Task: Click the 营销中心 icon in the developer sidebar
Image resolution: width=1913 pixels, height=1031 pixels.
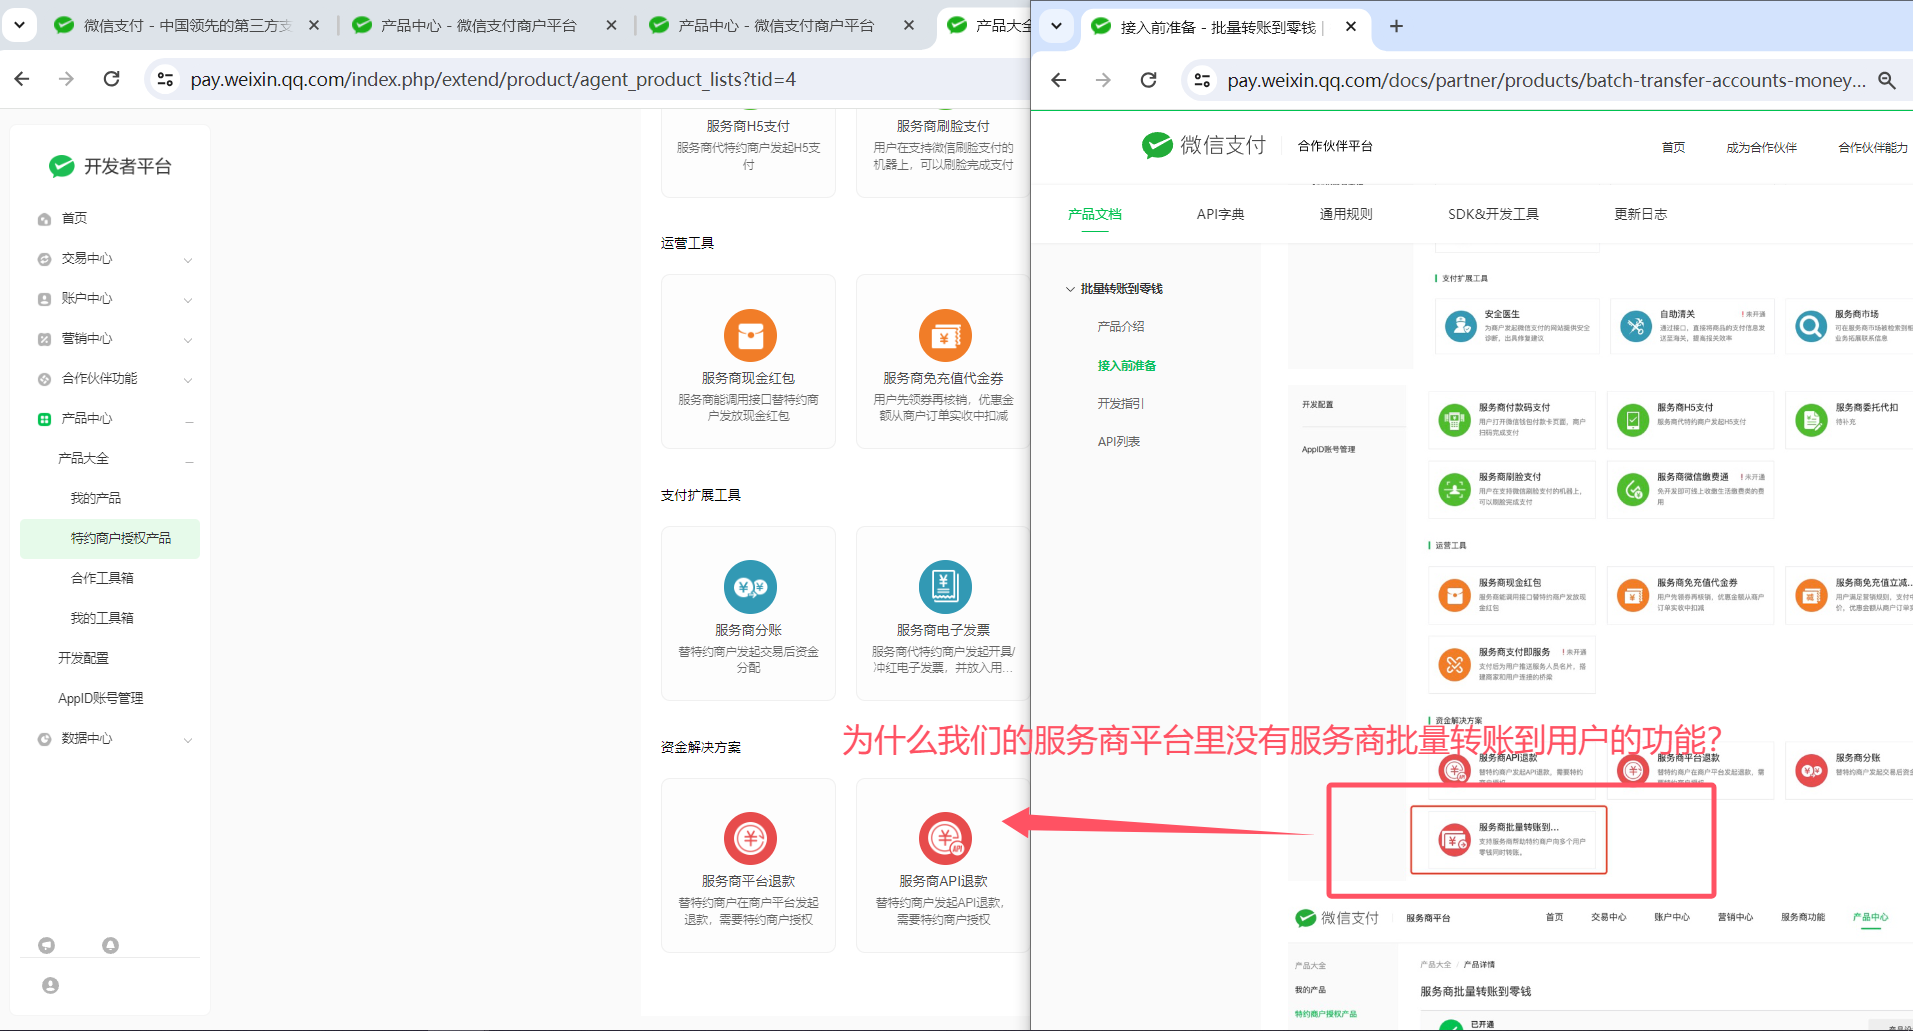Action: click(x=44, y=339)
